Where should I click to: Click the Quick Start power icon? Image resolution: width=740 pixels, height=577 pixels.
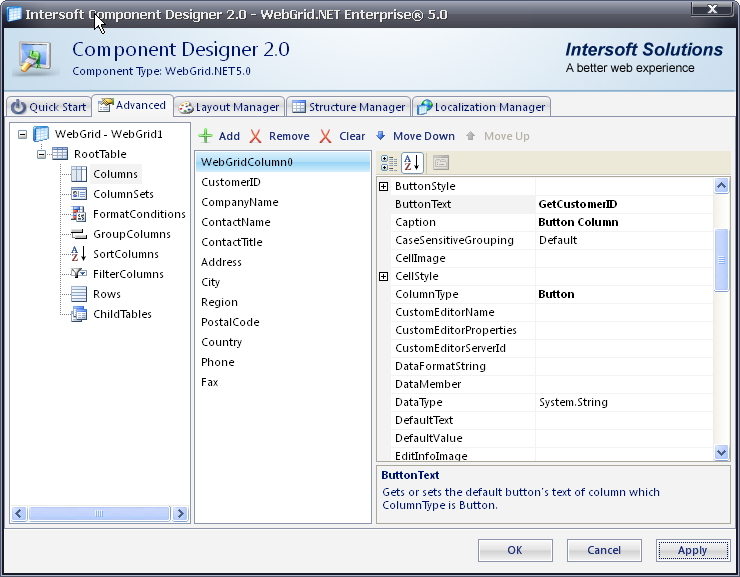(18, 107)
